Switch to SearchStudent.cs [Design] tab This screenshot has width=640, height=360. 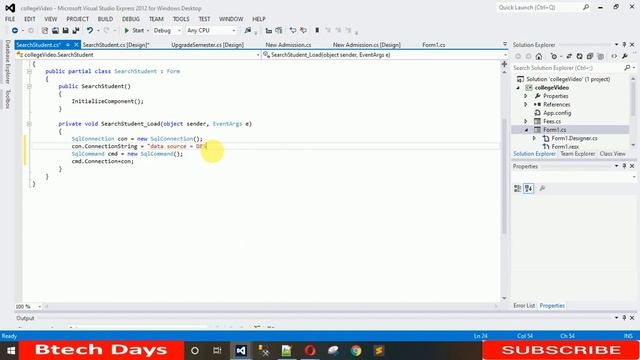116,45
